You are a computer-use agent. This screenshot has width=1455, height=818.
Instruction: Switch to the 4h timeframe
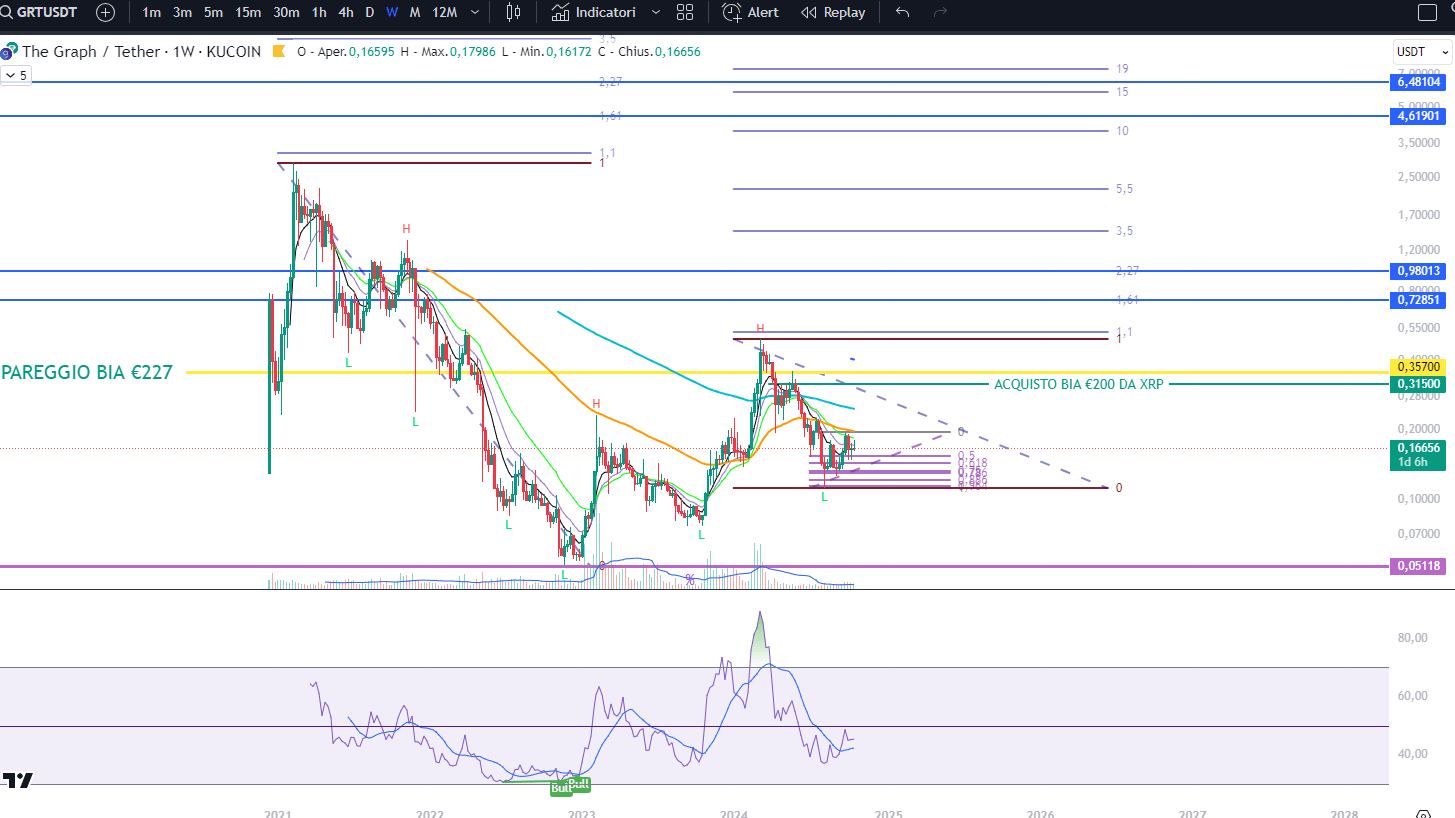[345, 12]
